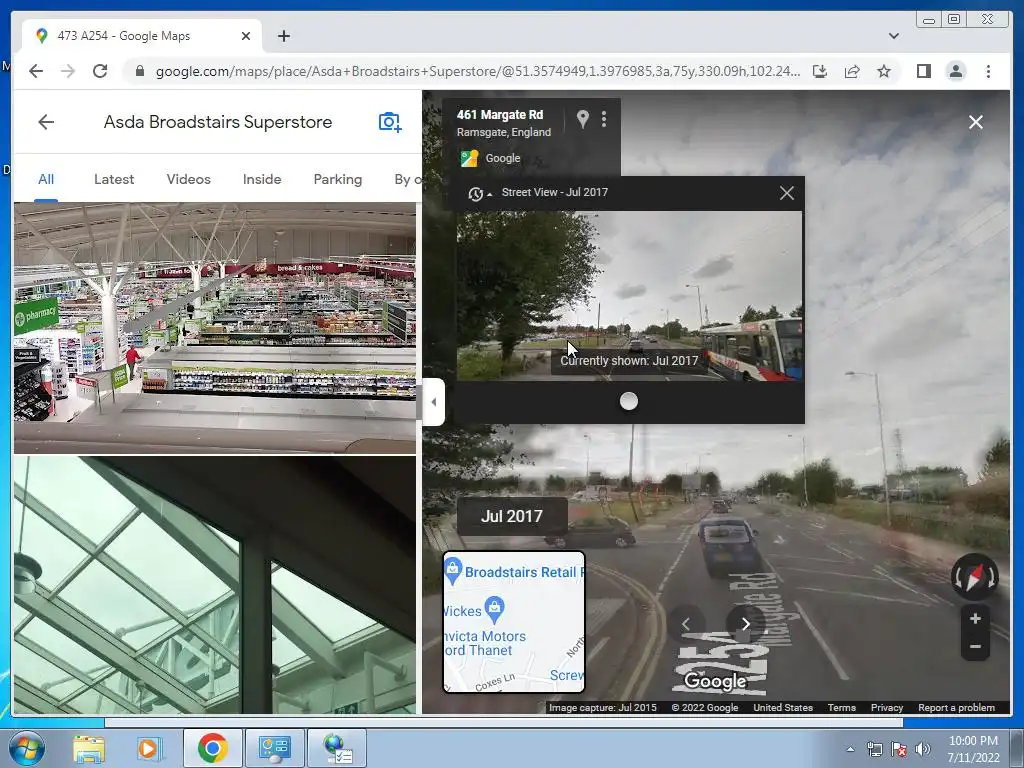Screen dimensions: 1024x768
Task: Open the partially visible By owner tab
Action: tap(407, 179)
